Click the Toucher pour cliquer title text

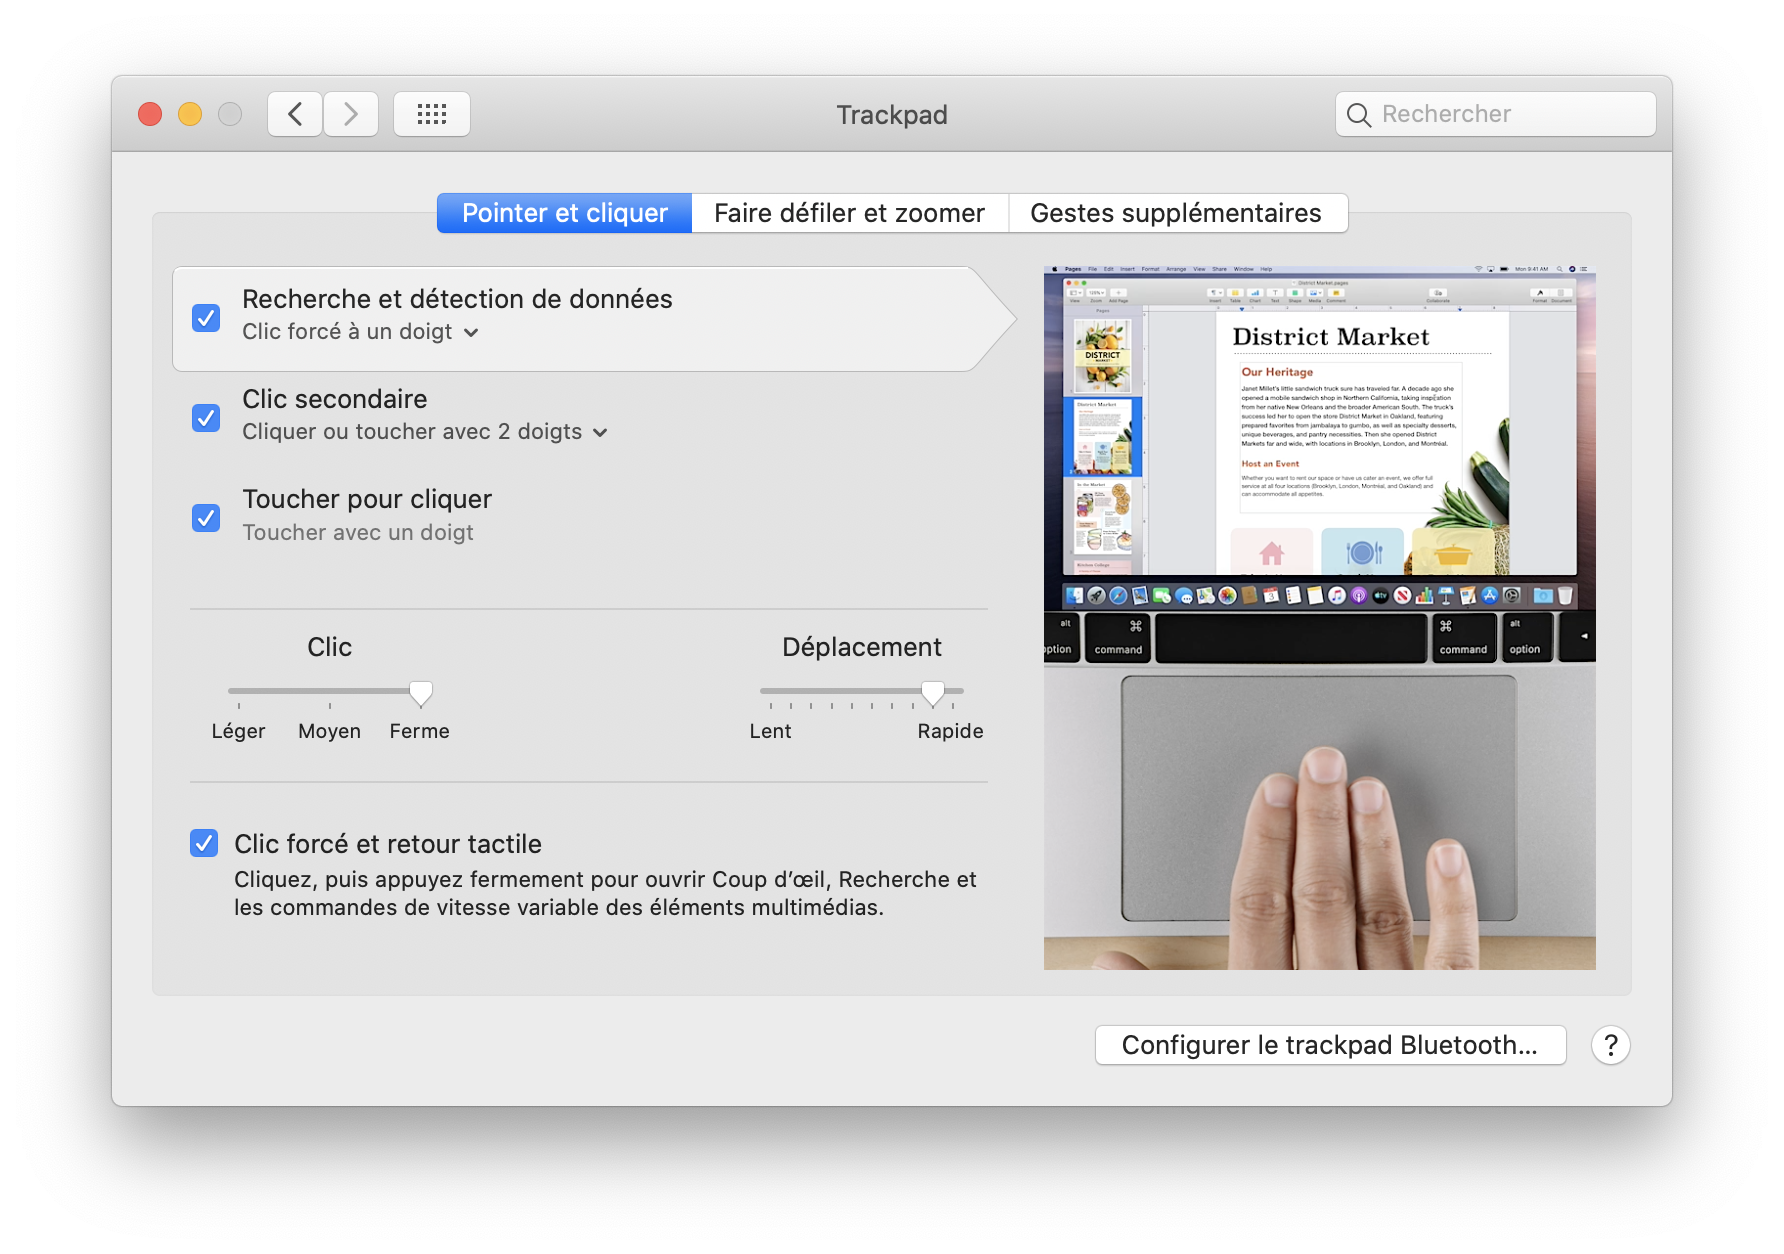tap(367, 499)
